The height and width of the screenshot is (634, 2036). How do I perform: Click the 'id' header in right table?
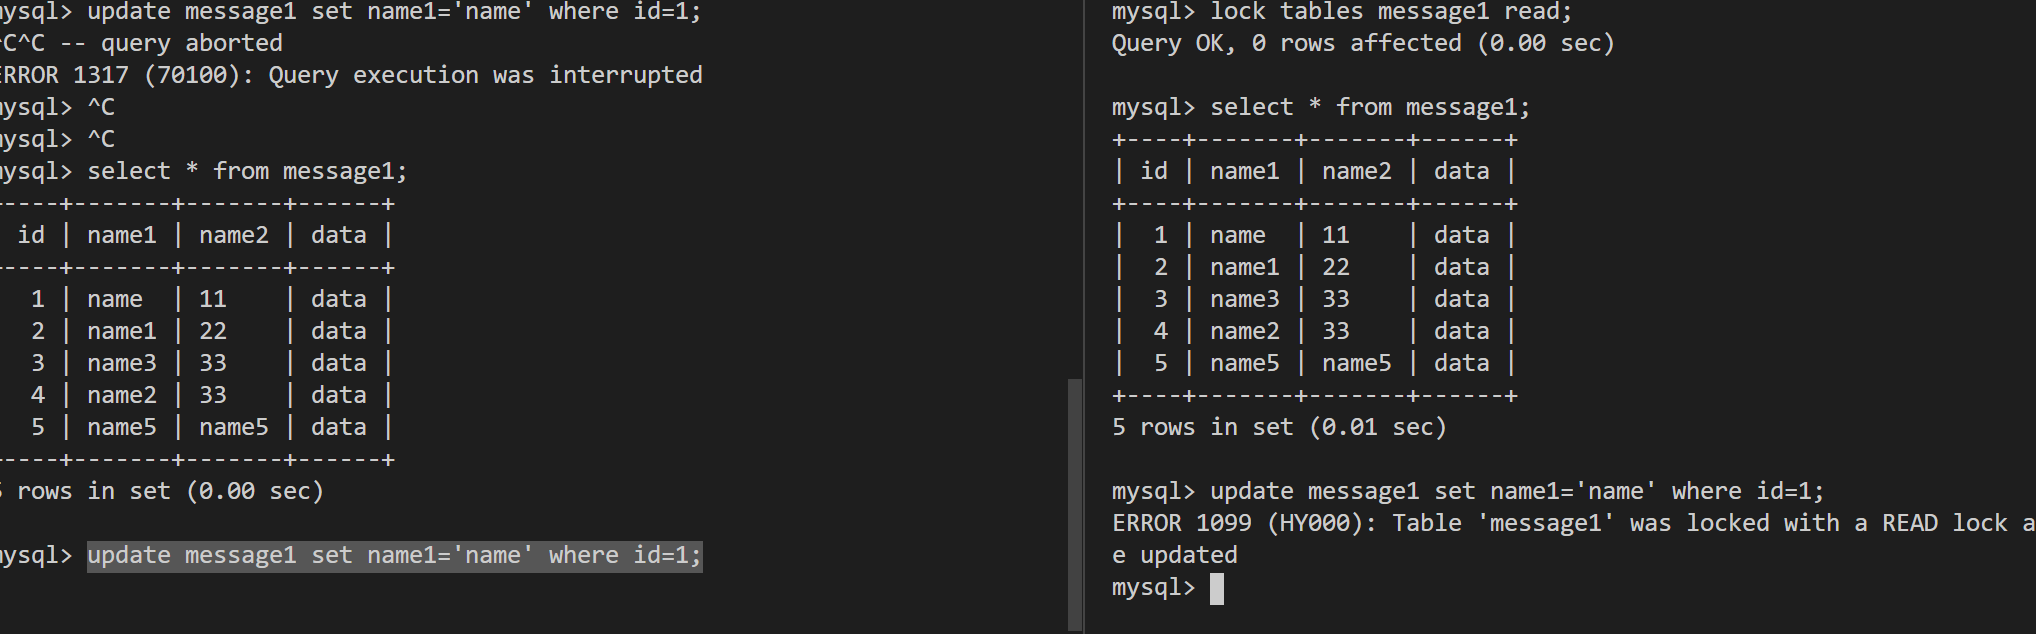tap(1154, 172)
